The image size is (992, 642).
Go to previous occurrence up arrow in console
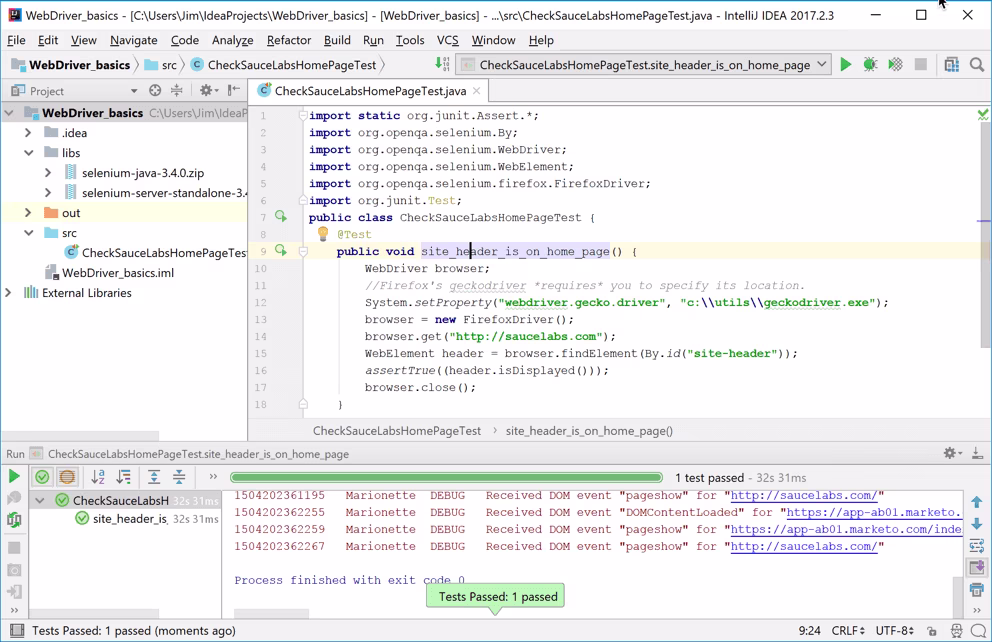pos(977,502)
